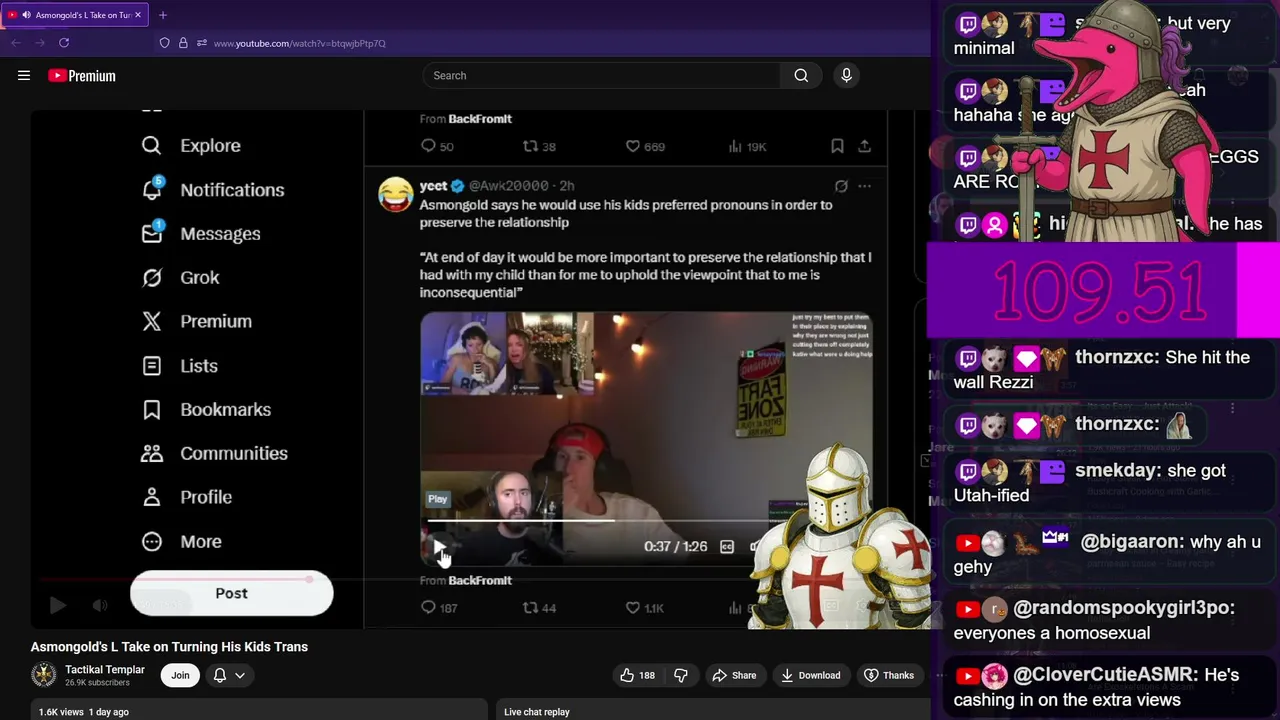The height and width of the screenshot is (720, 1280).
Task: Open the three-dot menu on yeet's tweet
Action: pyautogui.click(x=864, y=186)
